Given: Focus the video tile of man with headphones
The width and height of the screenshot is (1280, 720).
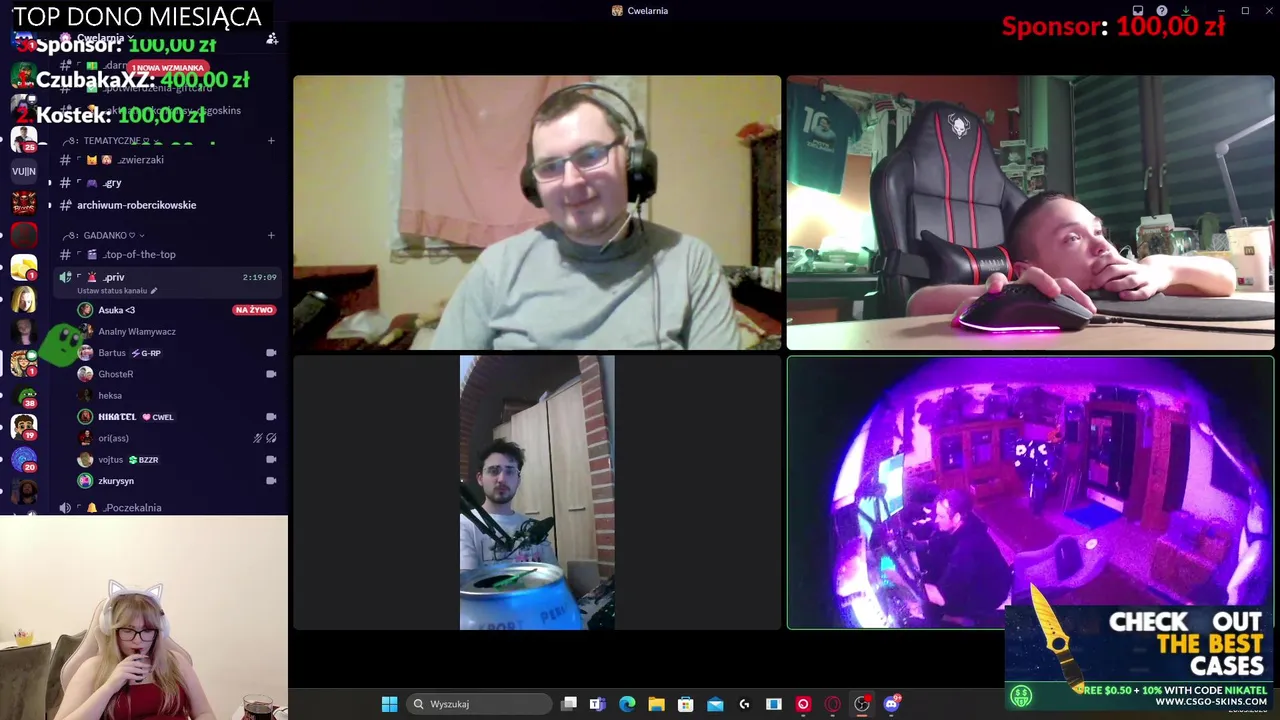Looking at the screenshot, I should [537, 213].
